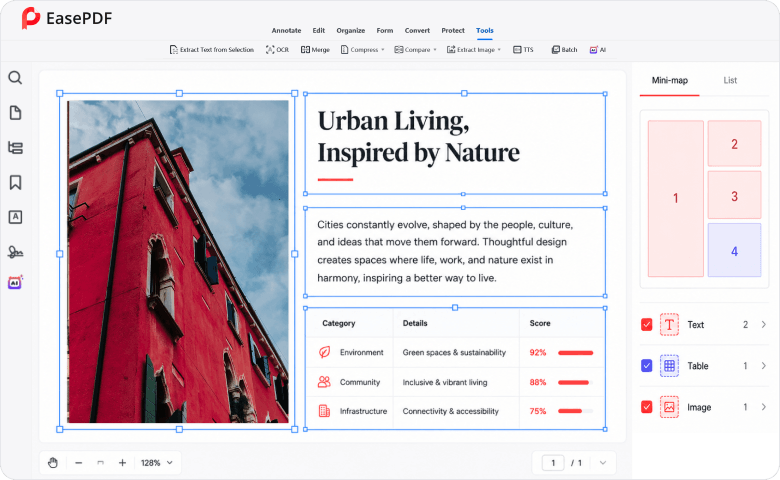The image size is (780, 480).
Task: Open the bookmarks sidebar icon
Action: click(x=15, y=183)
